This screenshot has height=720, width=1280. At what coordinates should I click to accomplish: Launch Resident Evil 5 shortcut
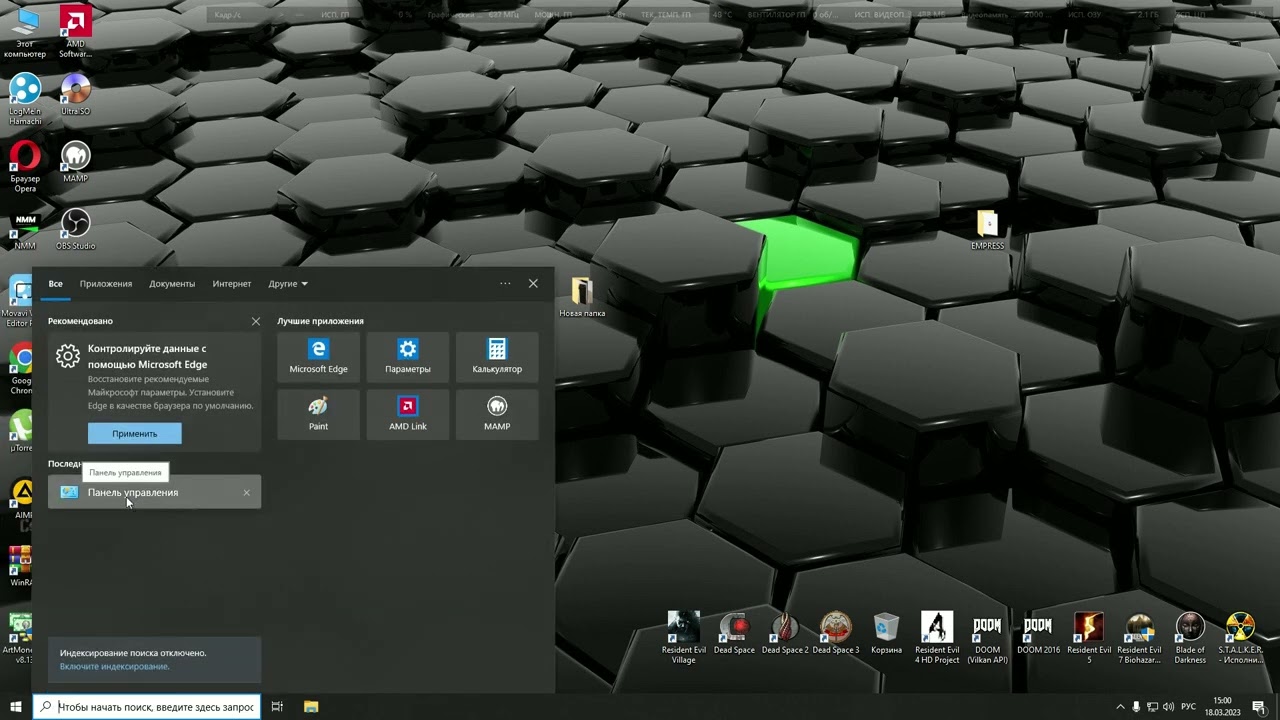pyautogui.click(x=1089, y=638)
